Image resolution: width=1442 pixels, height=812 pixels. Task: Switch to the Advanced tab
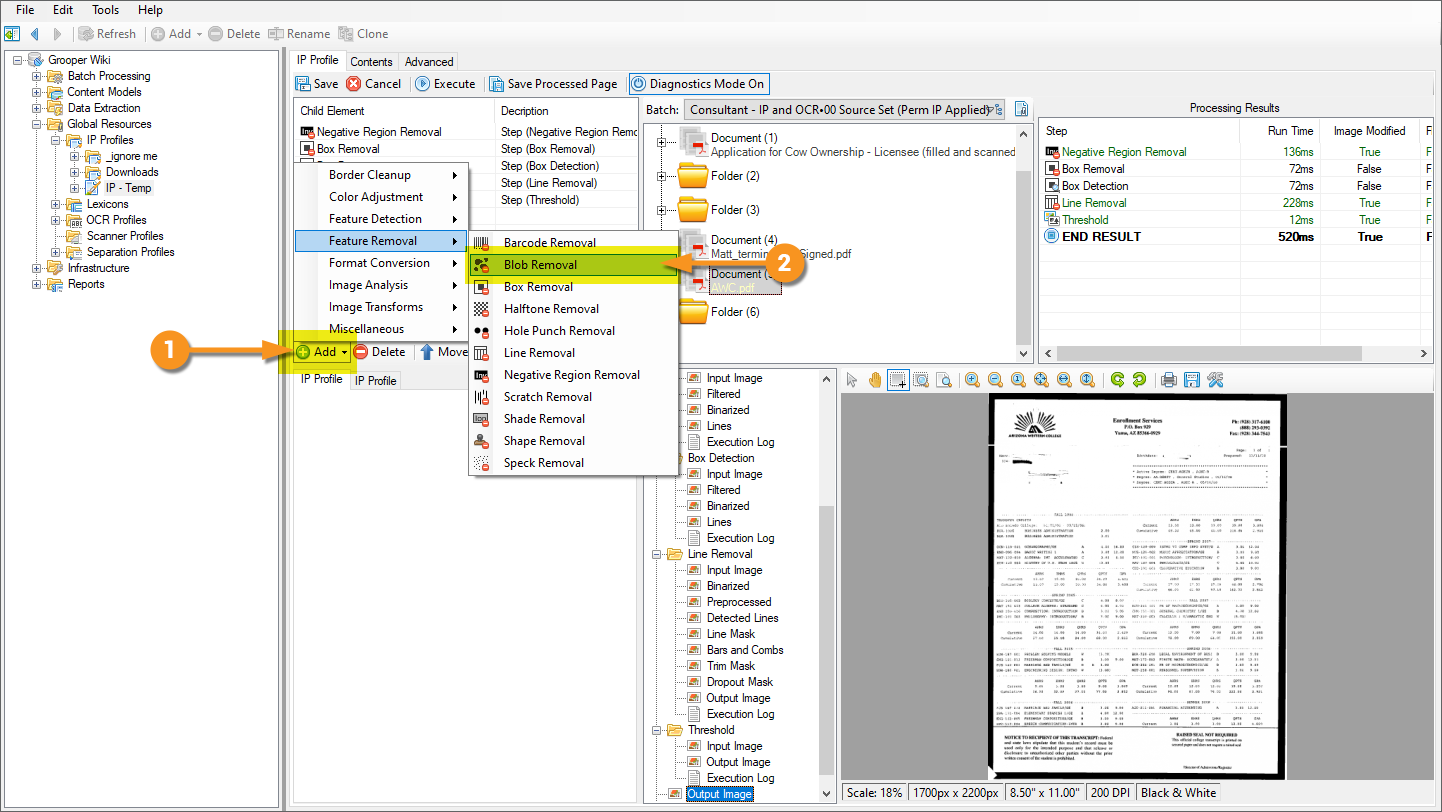[x=429, y=61]
